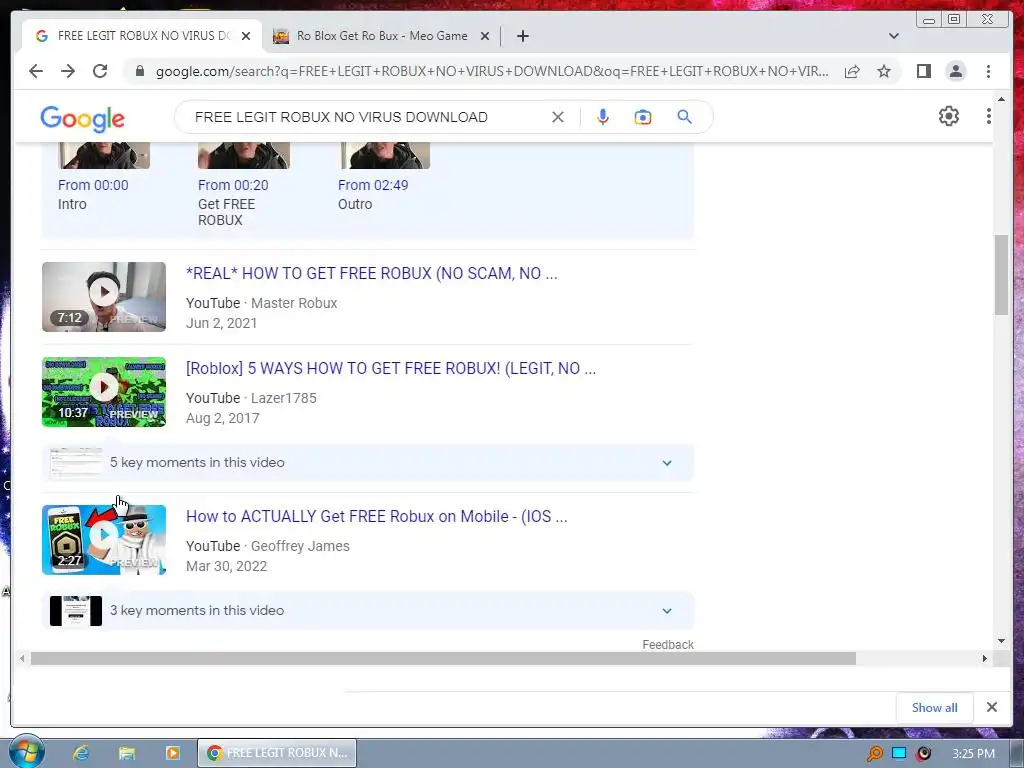Click the browser forward arrow
Image resolution: width=1024 pixels, height=768 pixels.
click(68, 71)
